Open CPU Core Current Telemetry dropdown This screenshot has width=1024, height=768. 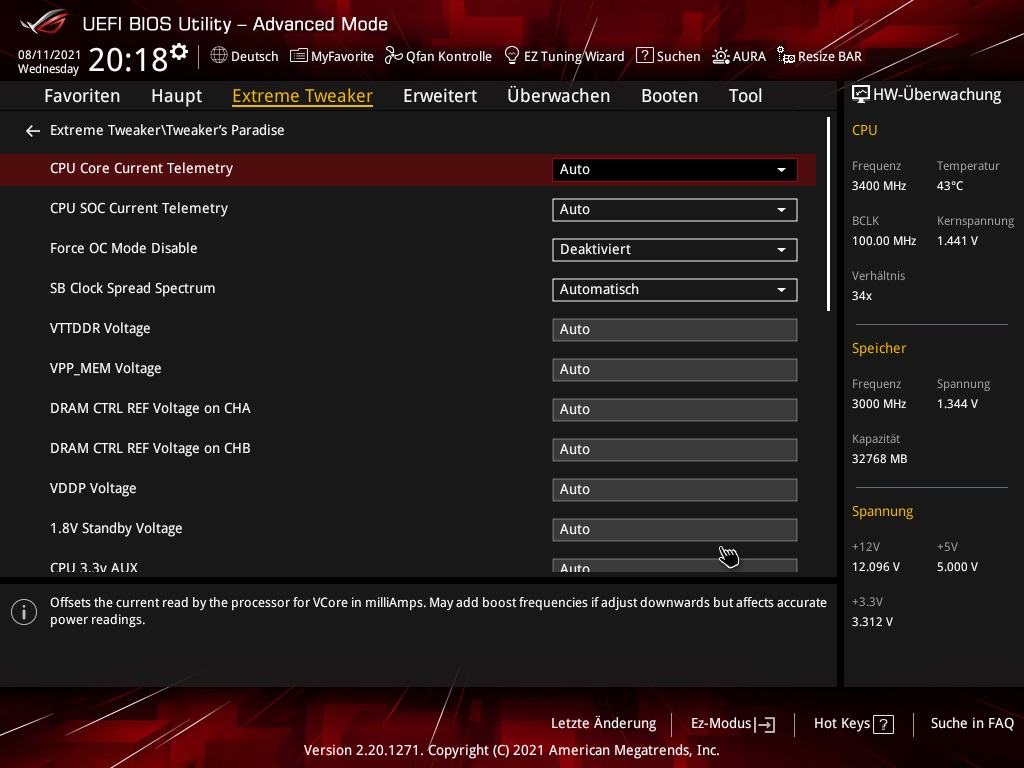tap(675, 170)
